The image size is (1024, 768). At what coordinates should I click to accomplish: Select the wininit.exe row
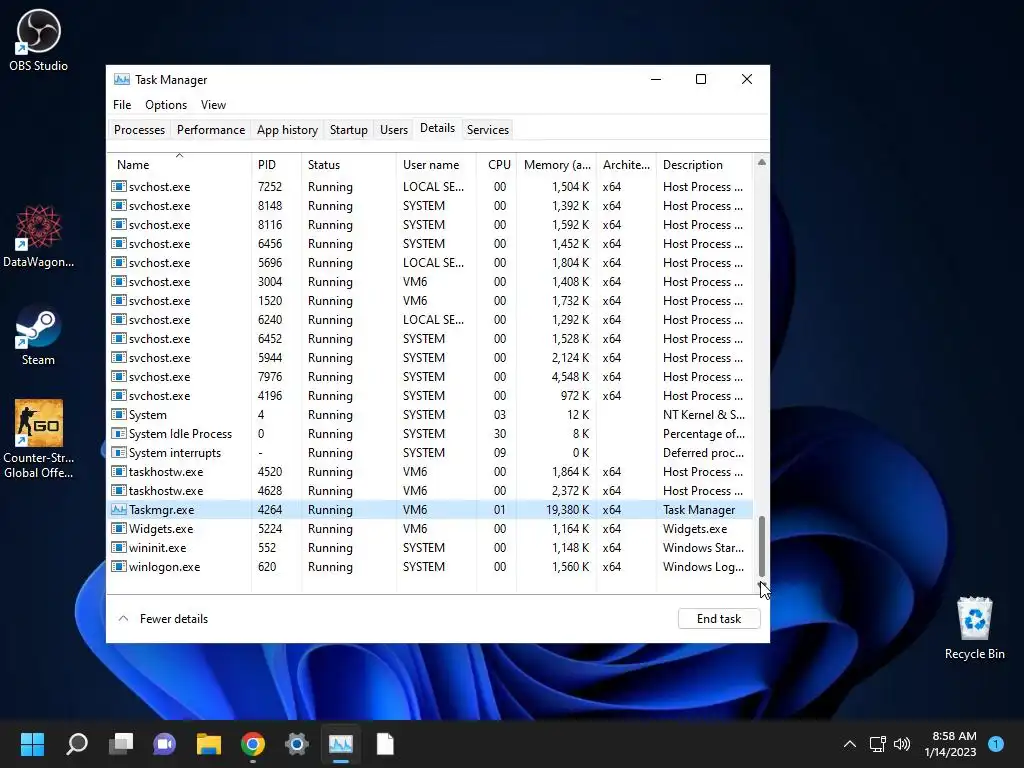[x=430, y=548]
